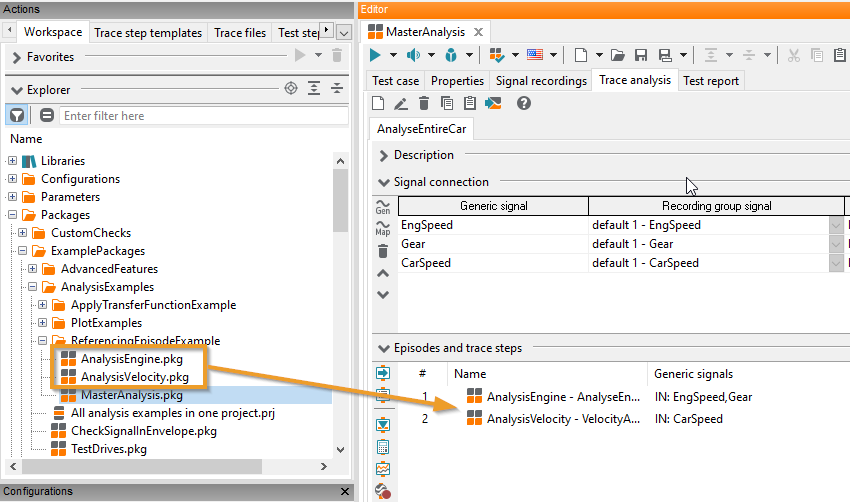Expand the Libraries tree node
Image resolution: width=850 pixels, height=502 pixels.
12,160
